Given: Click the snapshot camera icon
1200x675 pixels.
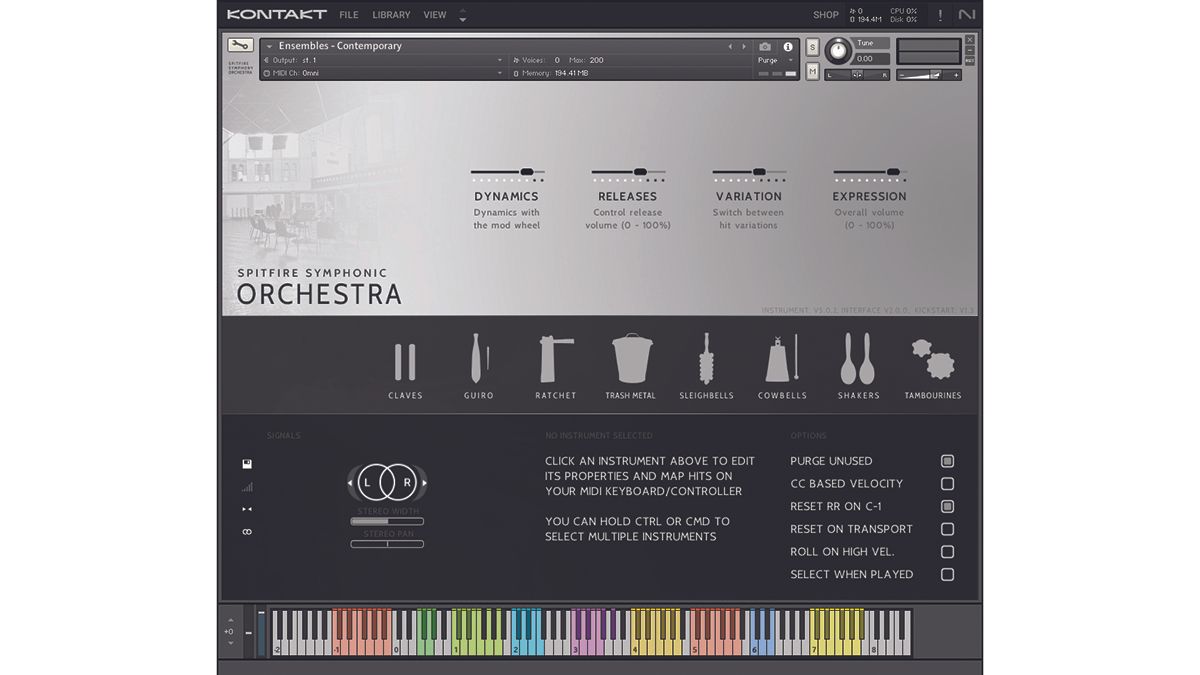Looking at the screenshot, I should point(765,45).
